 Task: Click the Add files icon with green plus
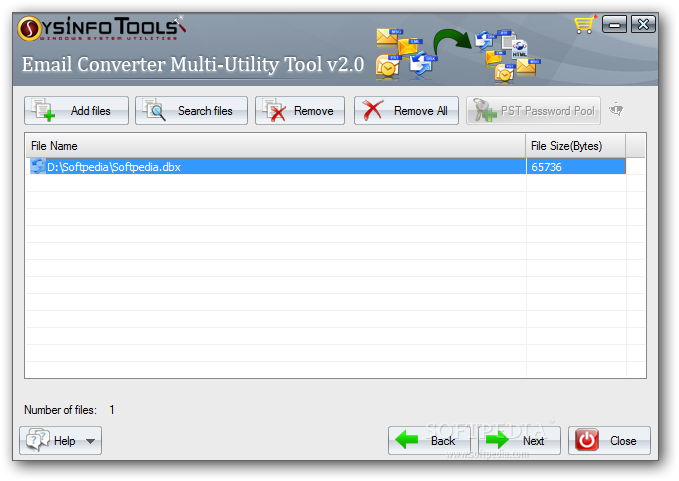(43, 110)
